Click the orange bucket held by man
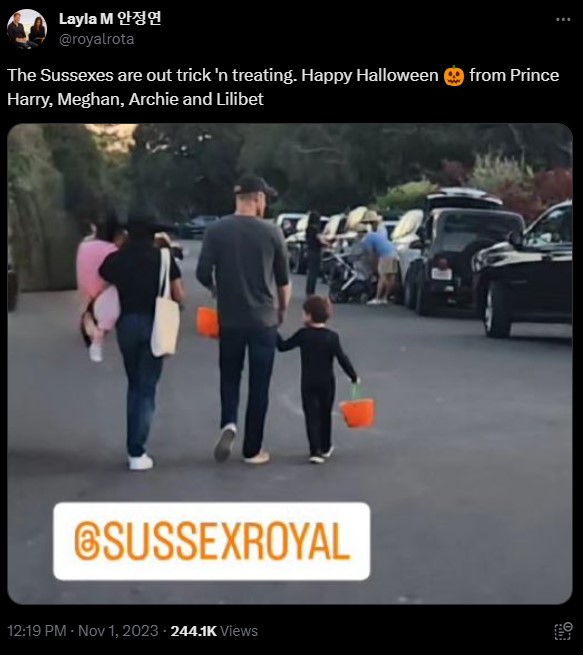The image size is (583, 655). [208, 322]
